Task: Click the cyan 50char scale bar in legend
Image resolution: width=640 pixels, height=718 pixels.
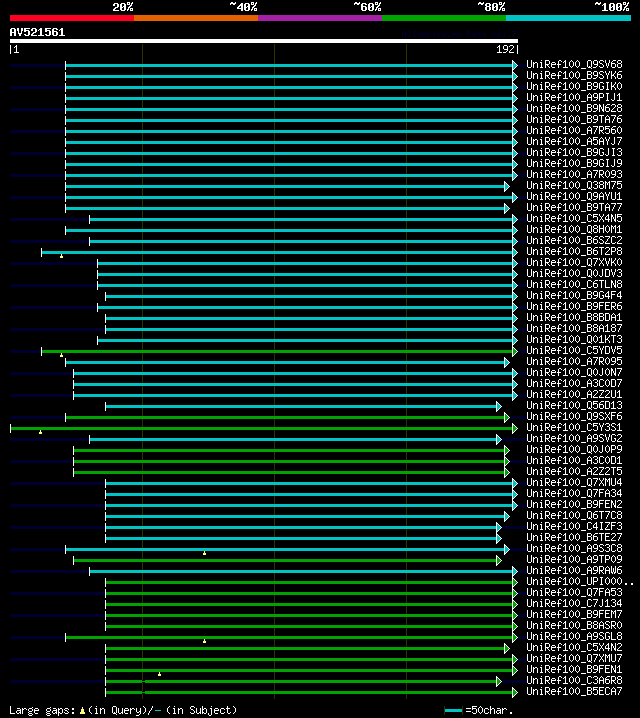Action: [453, 711]
